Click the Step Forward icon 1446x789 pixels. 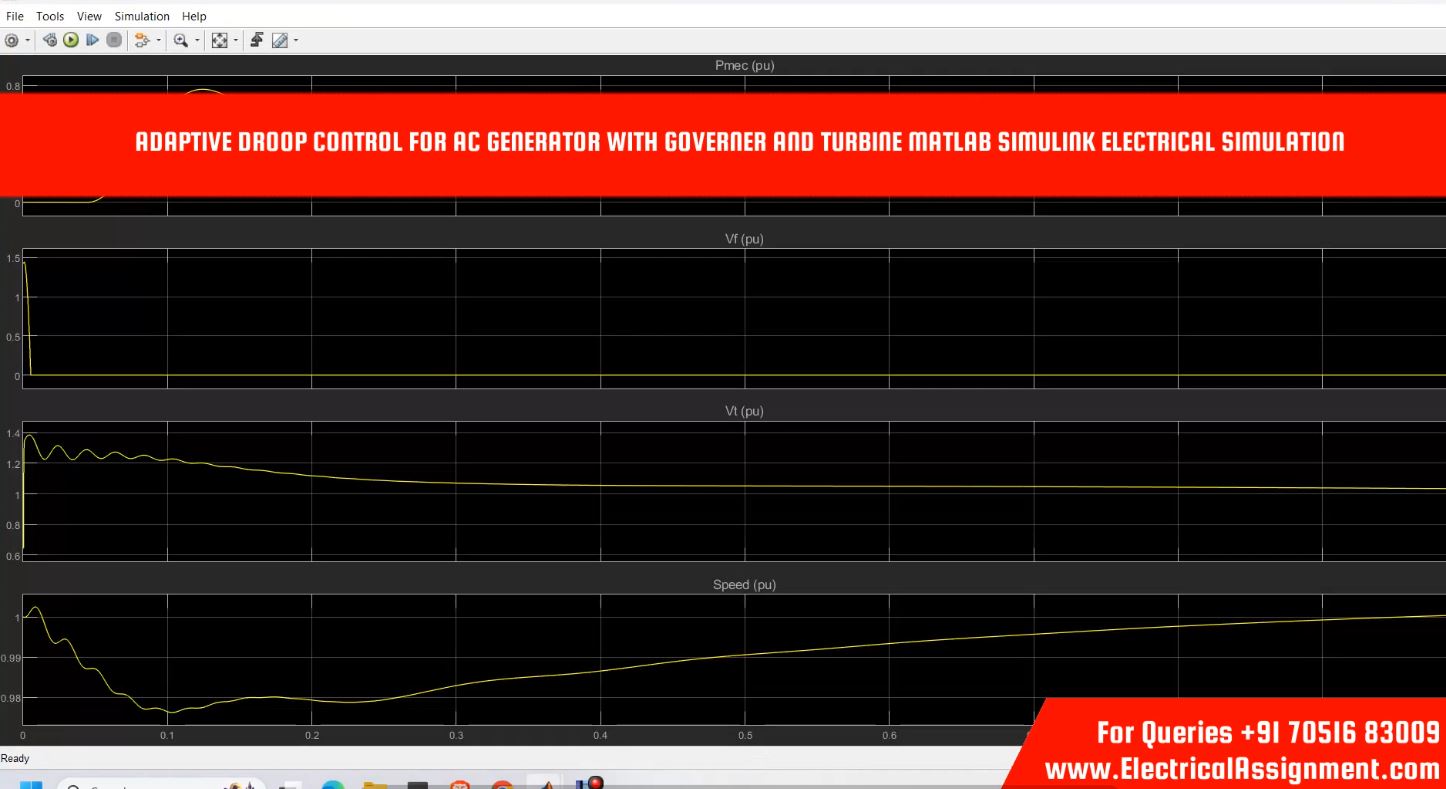tap(92, 40)
